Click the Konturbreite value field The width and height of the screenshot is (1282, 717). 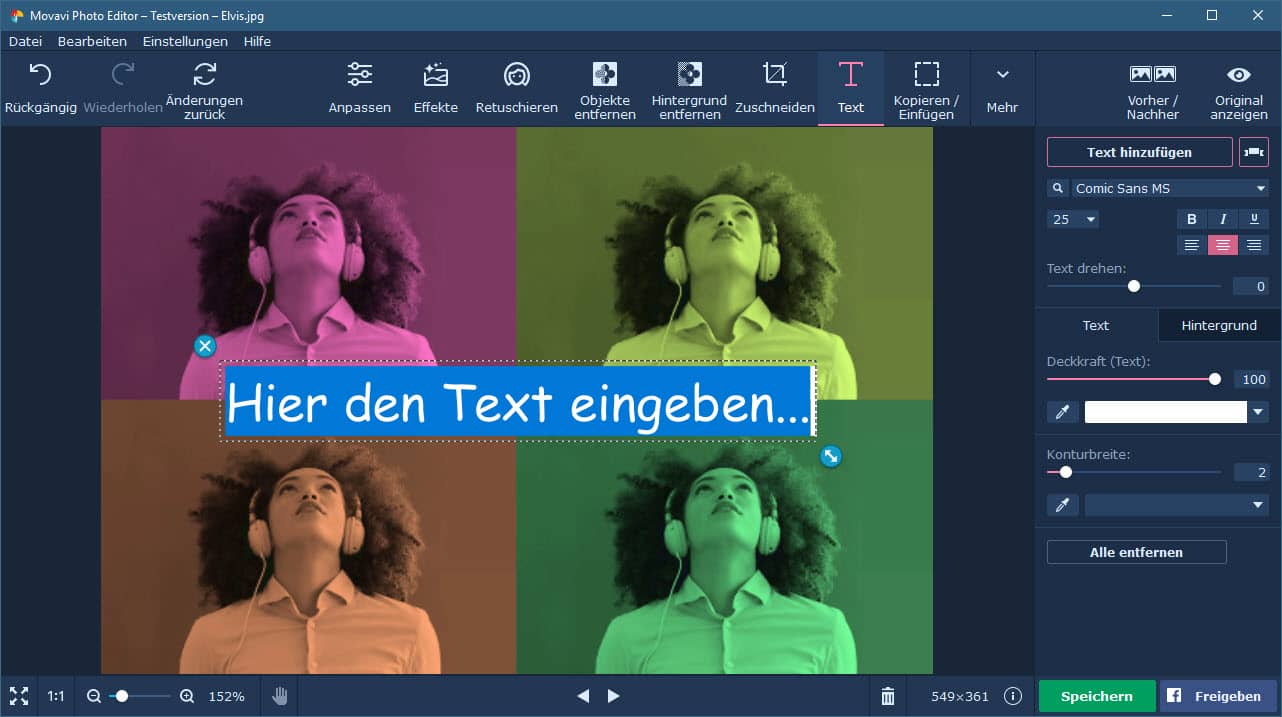1250,472
